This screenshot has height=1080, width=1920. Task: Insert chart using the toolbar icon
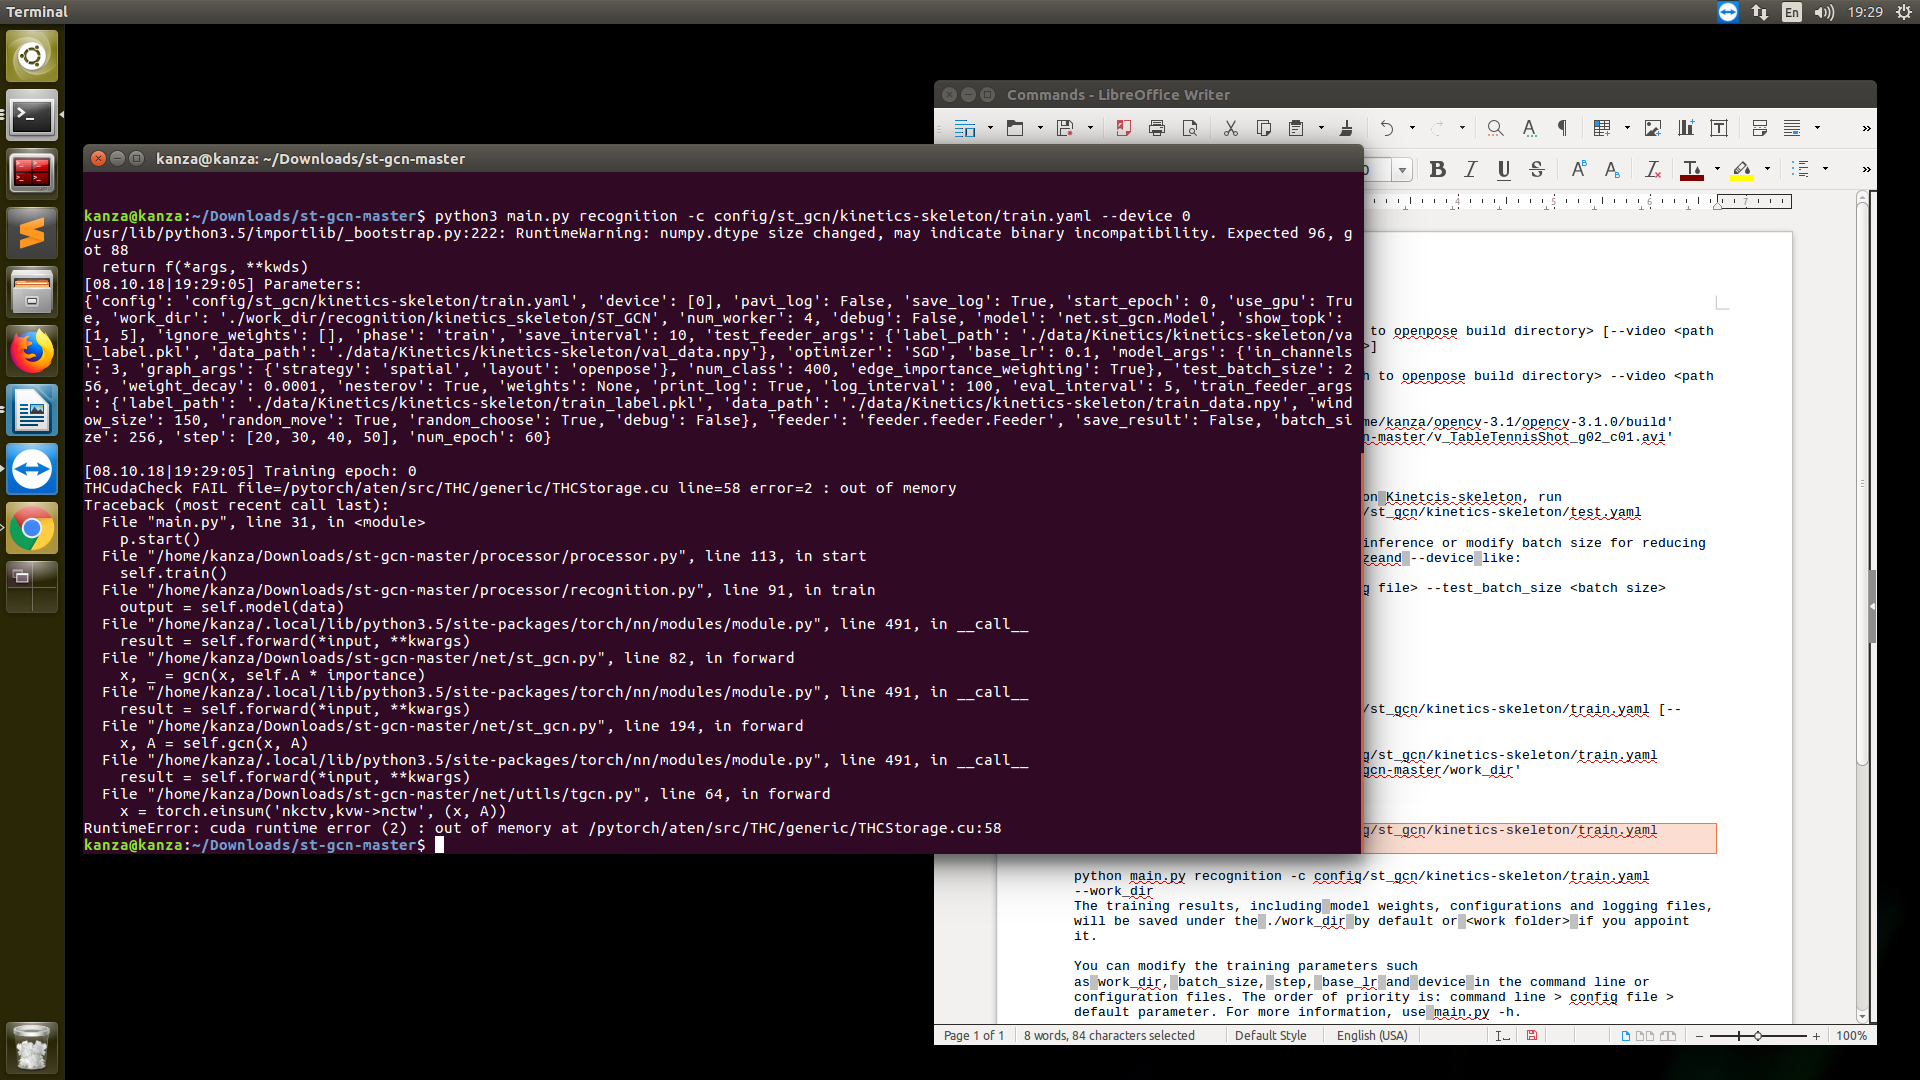click(1686, 128)
